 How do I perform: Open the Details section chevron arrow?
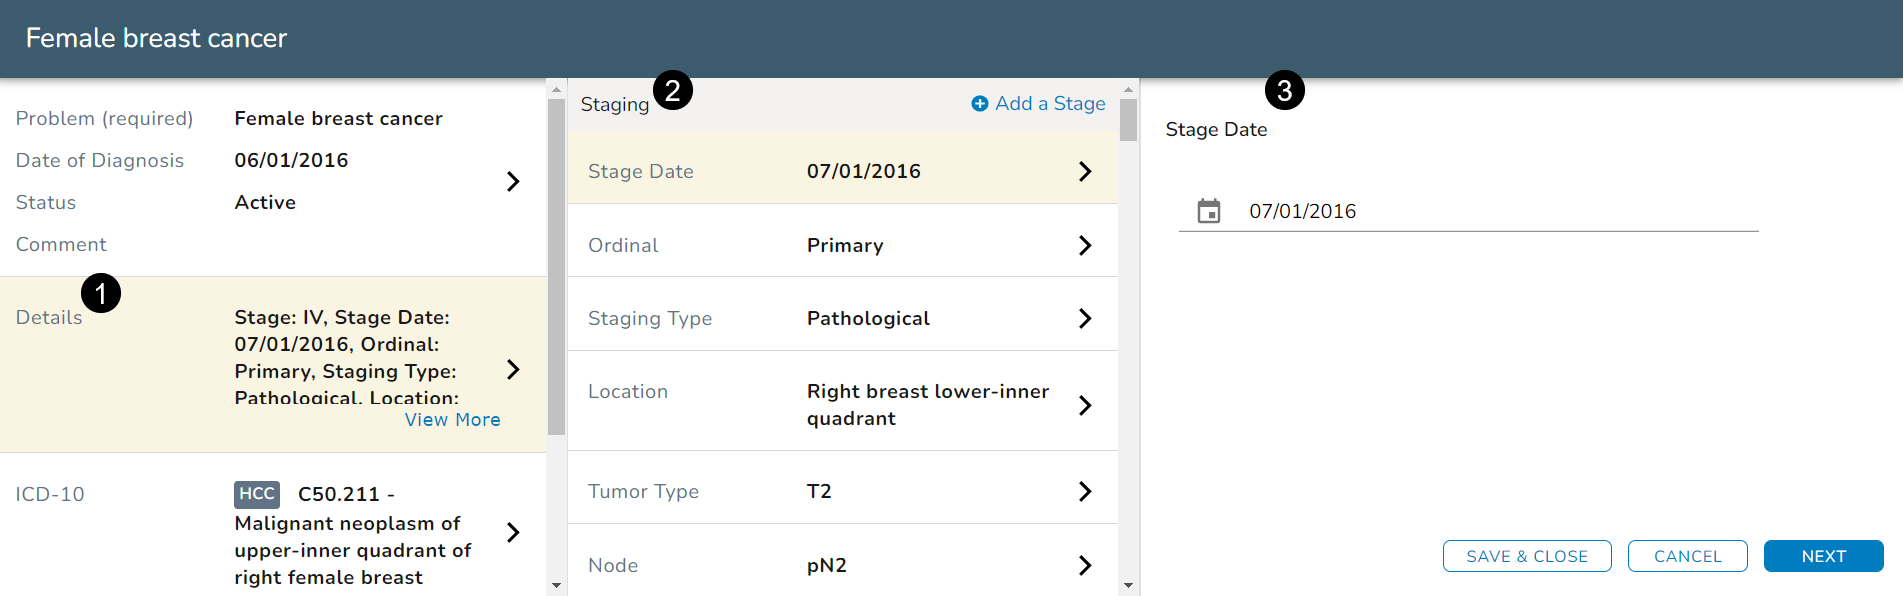point(513,369)
